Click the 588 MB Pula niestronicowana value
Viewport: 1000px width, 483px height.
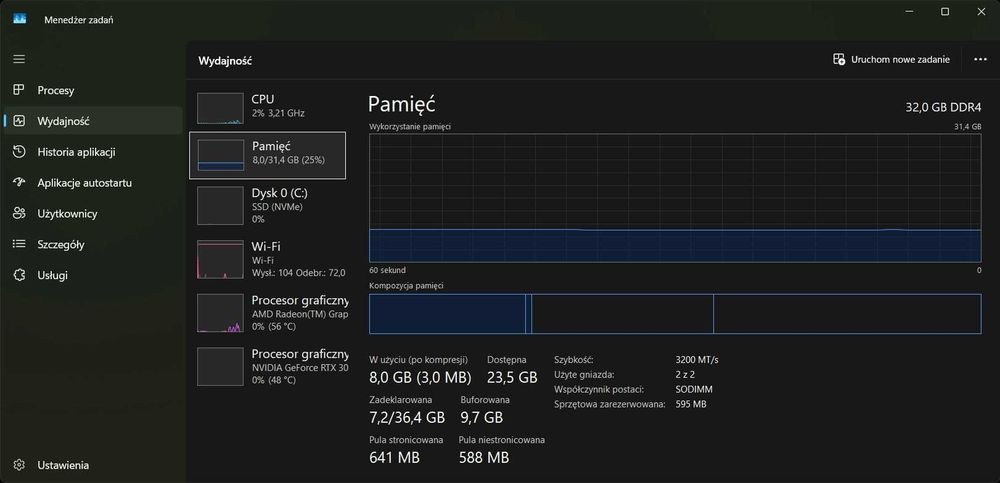tap(484, 457)
